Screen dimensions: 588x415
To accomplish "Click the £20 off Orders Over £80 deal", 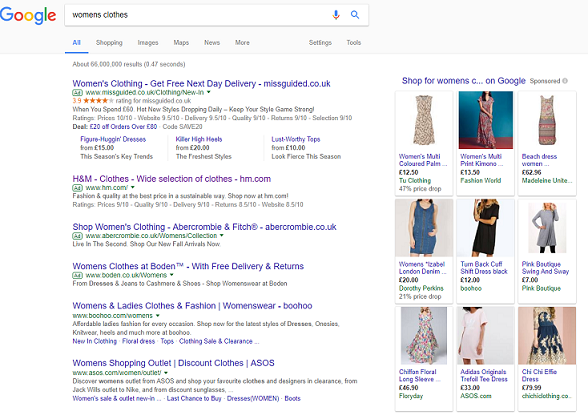I will 123,127.
